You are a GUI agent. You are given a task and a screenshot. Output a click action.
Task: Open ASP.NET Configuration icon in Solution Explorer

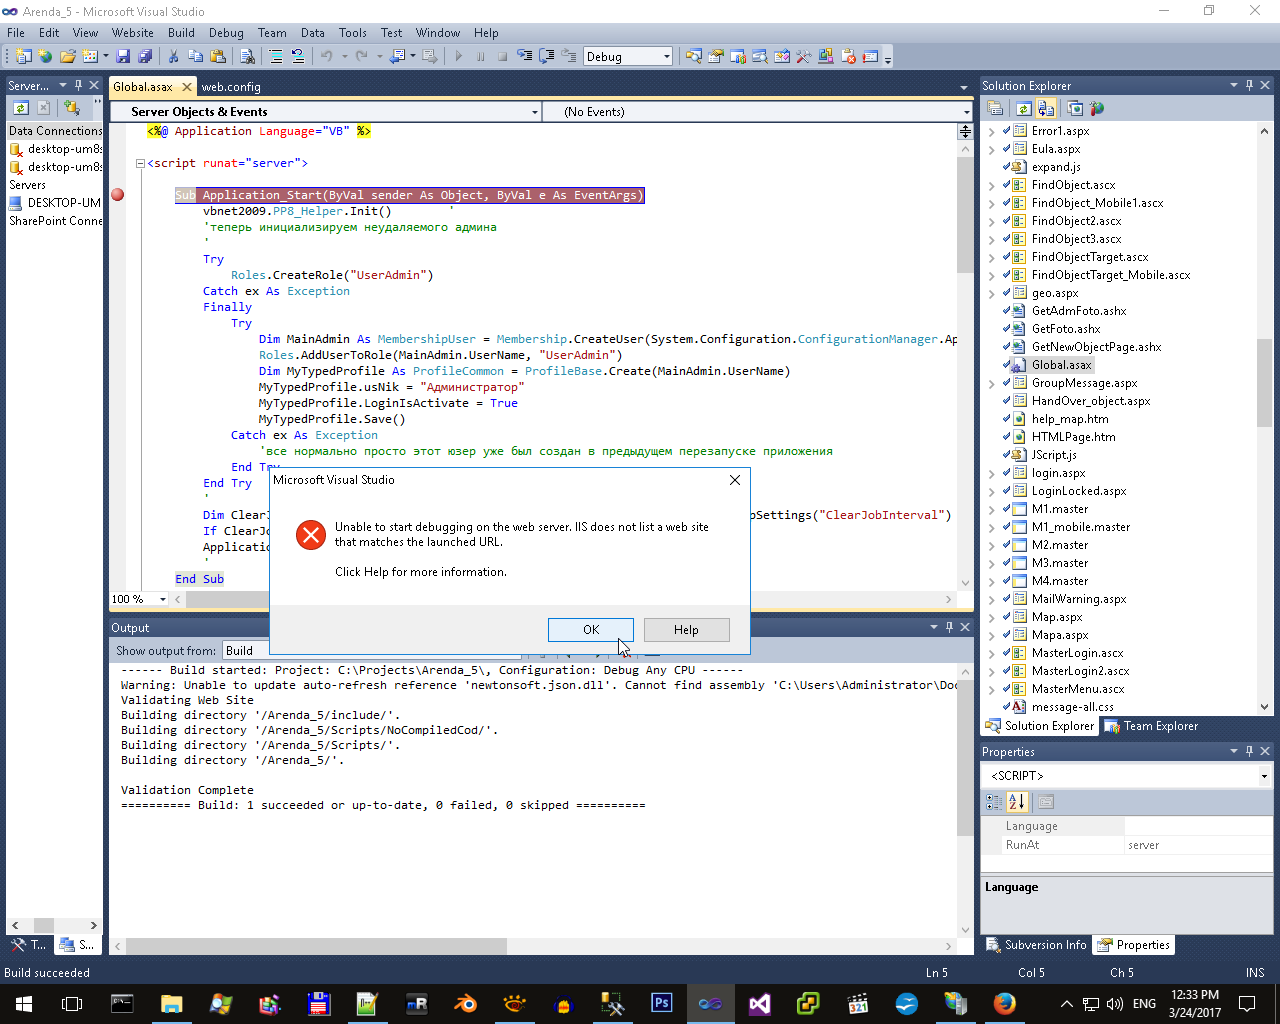point(1097,109)
